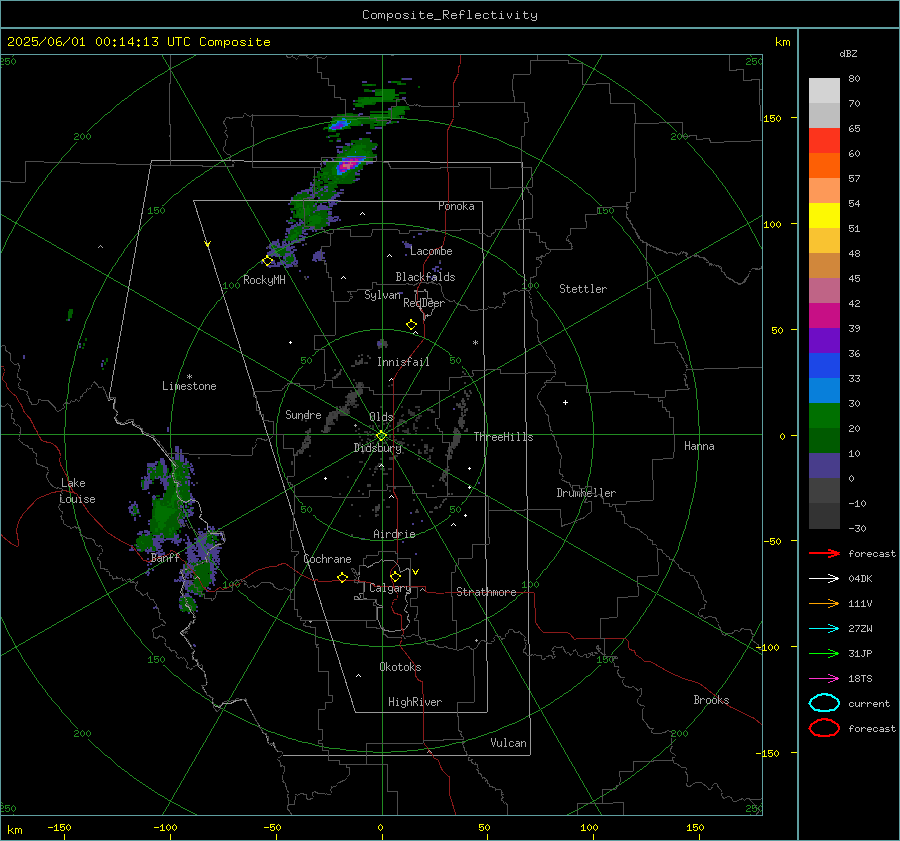Click the magenta storm core near 200 km ring

pos(348,165)
